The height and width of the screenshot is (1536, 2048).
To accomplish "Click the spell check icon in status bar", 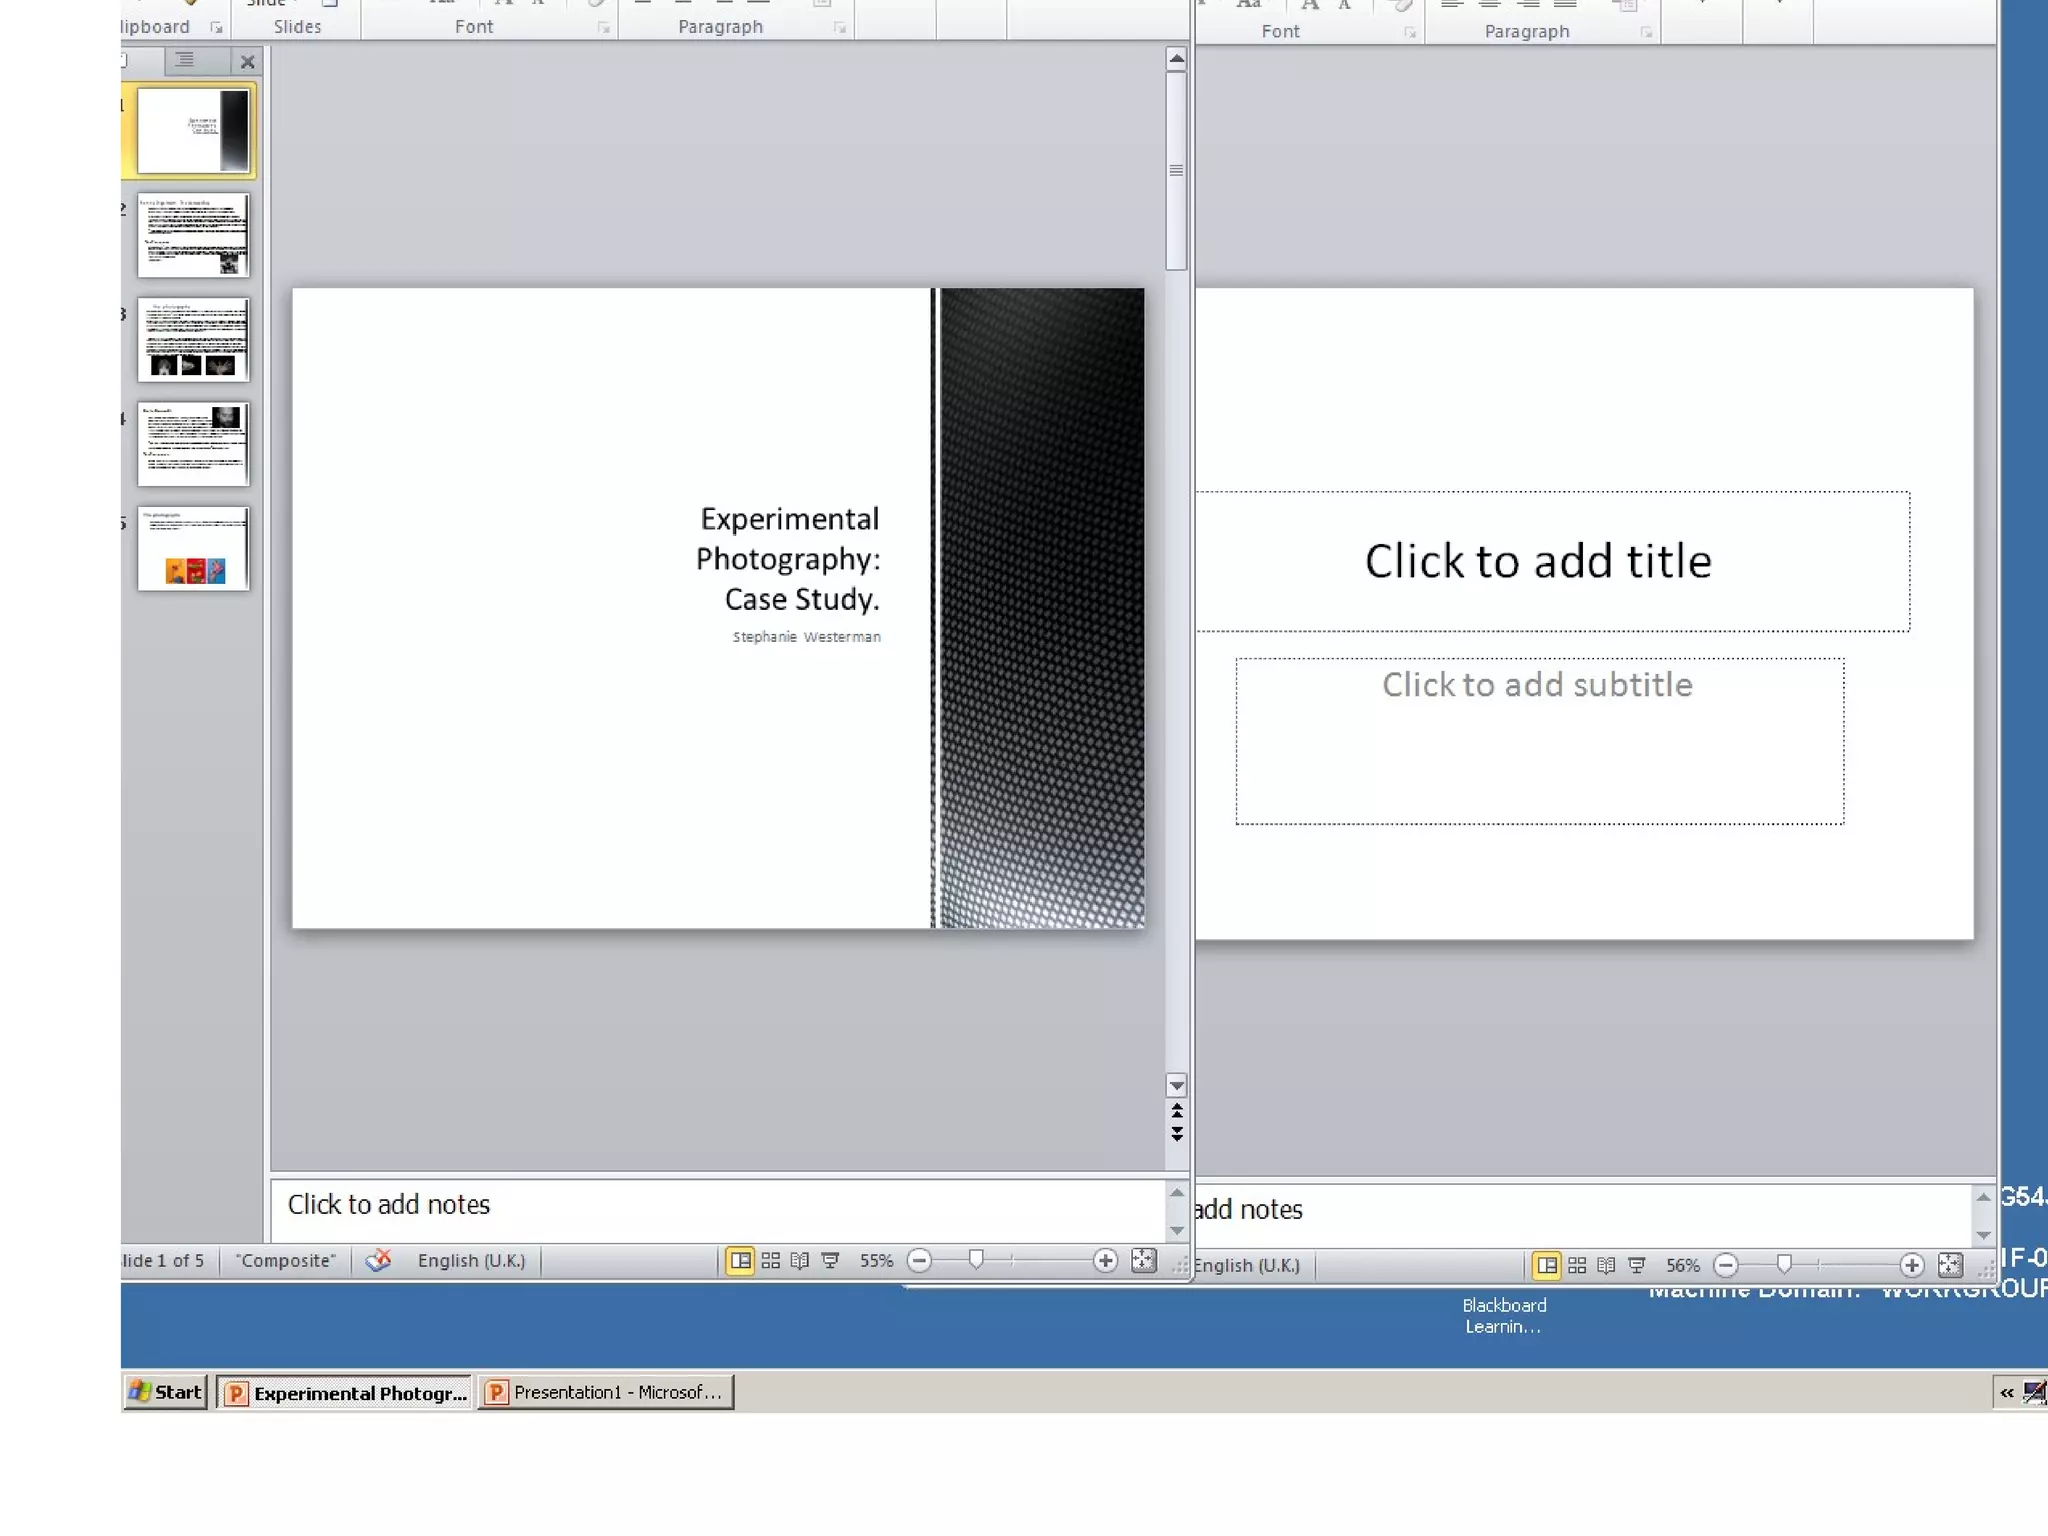I will click(x=378, y=1261).
